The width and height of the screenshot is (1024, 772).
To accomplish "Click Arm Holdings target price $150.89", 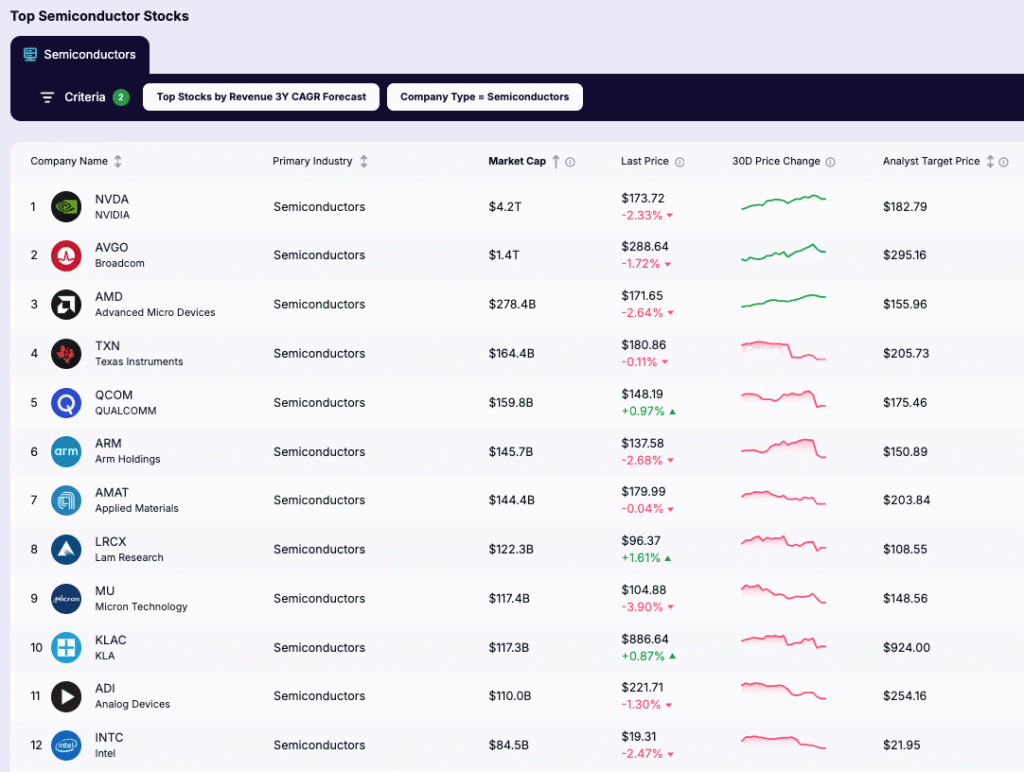I will pyautogui.click(x=905, y=451).
